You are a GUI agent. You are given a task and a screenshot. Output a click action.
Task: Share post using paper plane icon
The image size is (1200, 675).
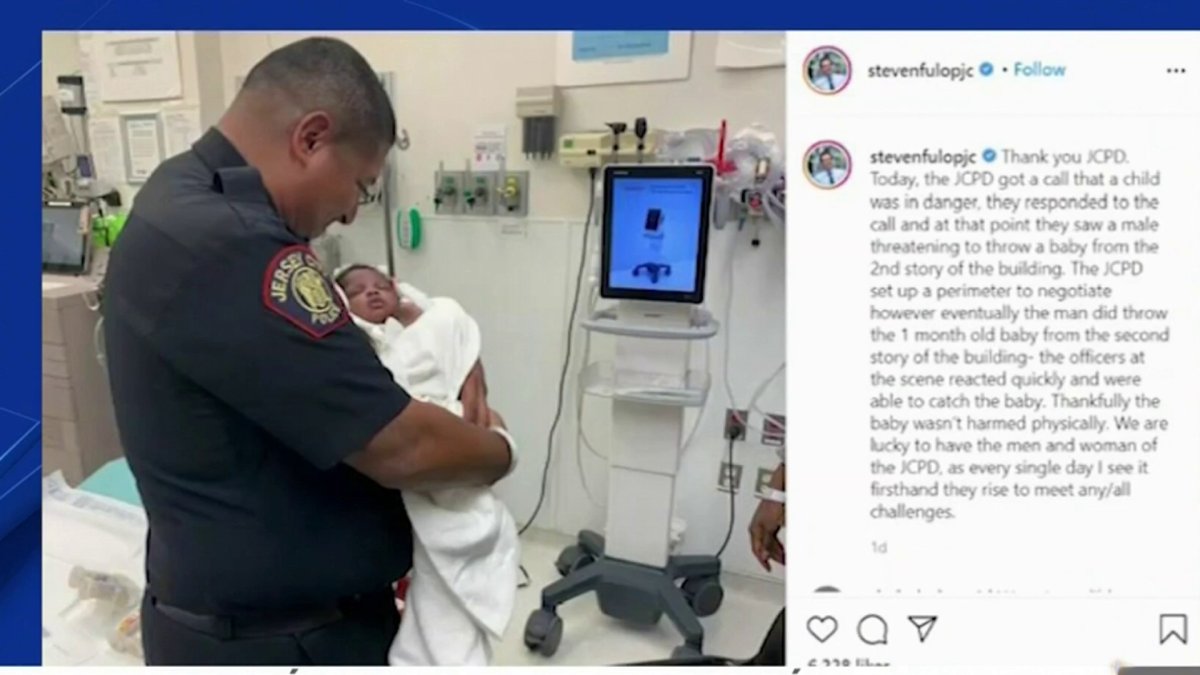[922, 628]
